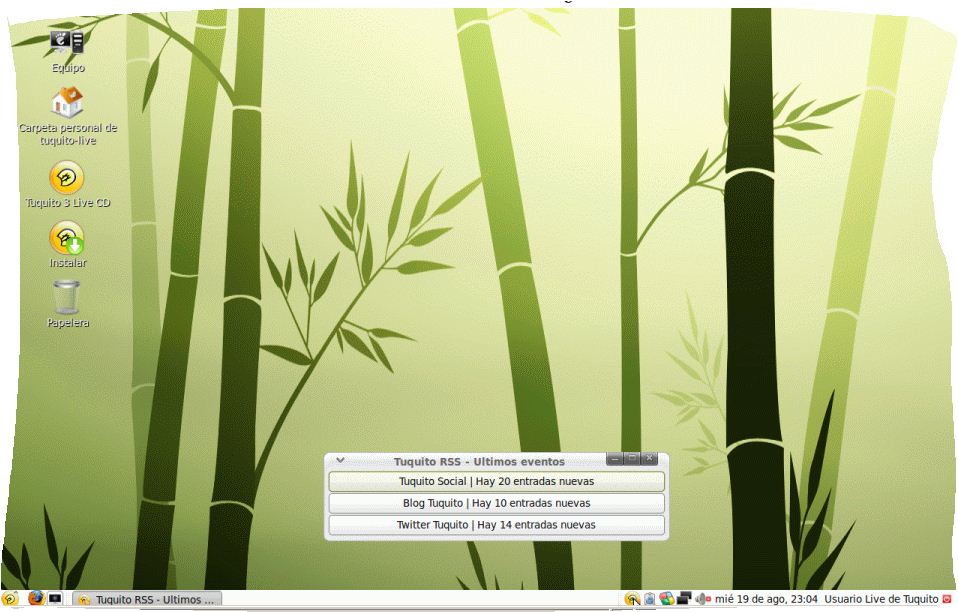Click the Tuquito RSS - Ultimos eventos title bar
Viewport: 958px width, 612px height.
479,462
